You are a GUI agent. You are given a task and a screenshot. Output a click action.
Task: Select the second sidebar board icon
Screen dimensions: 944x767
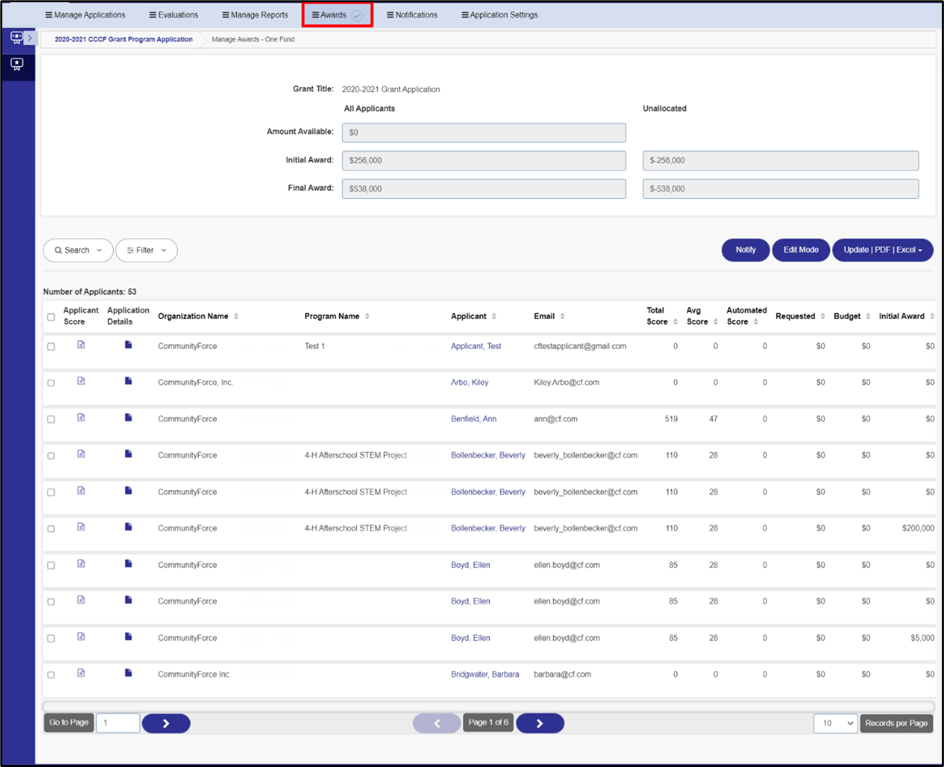[17, 64]
